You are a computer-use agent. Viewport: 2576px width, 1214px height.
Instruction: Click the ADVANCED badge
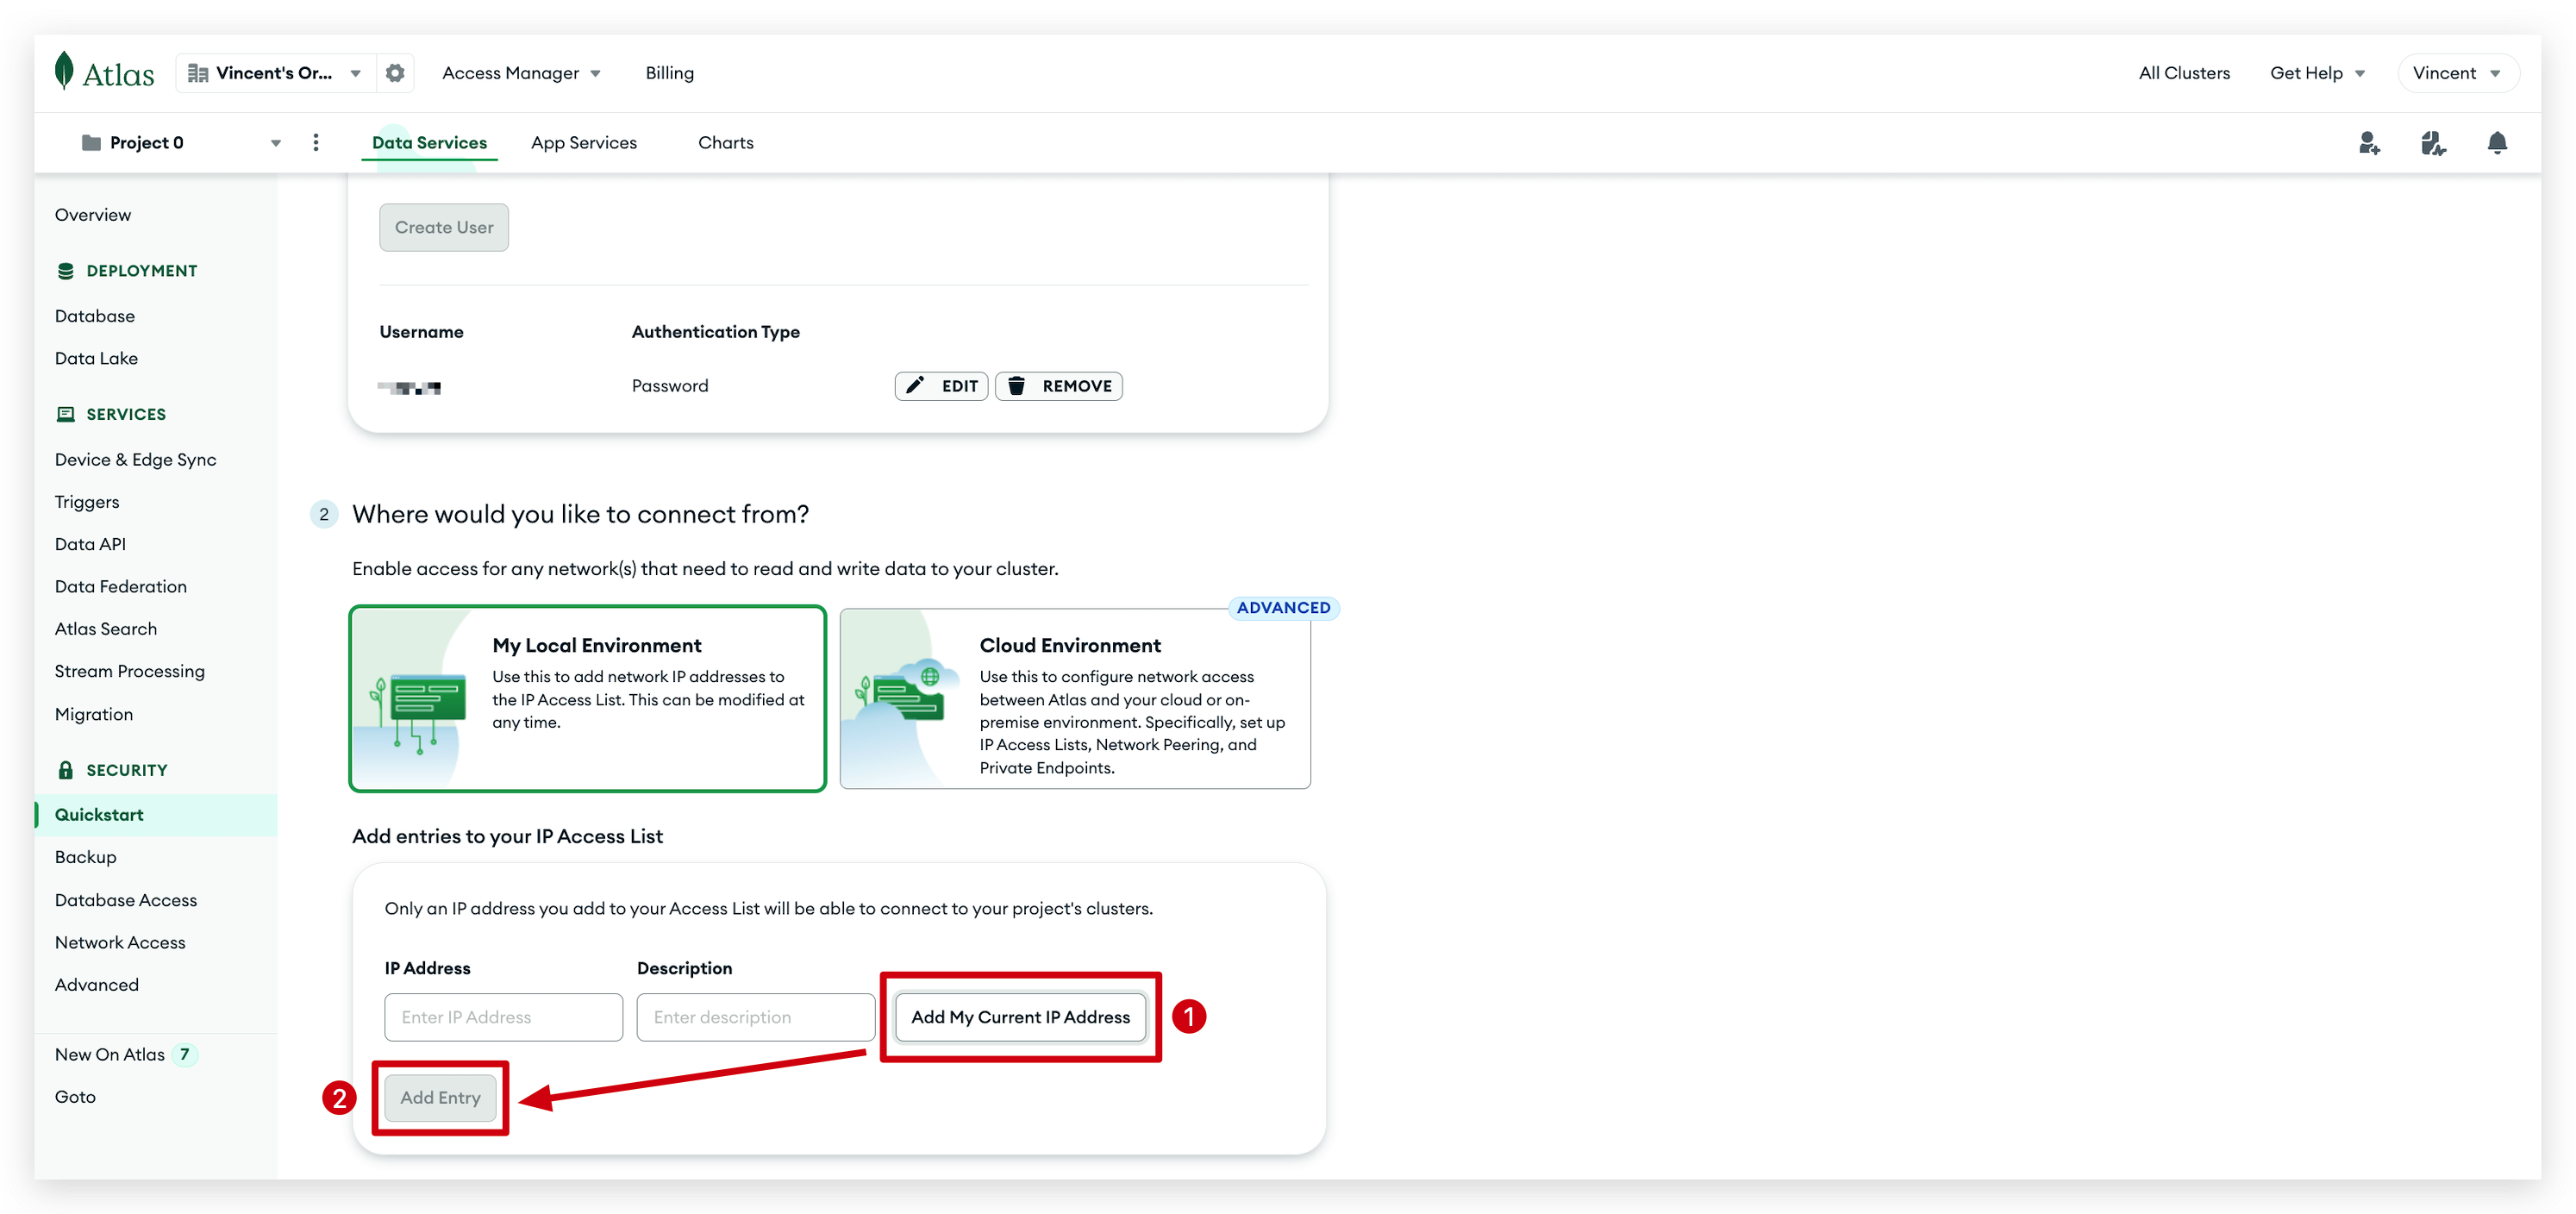pos(1283,608)
